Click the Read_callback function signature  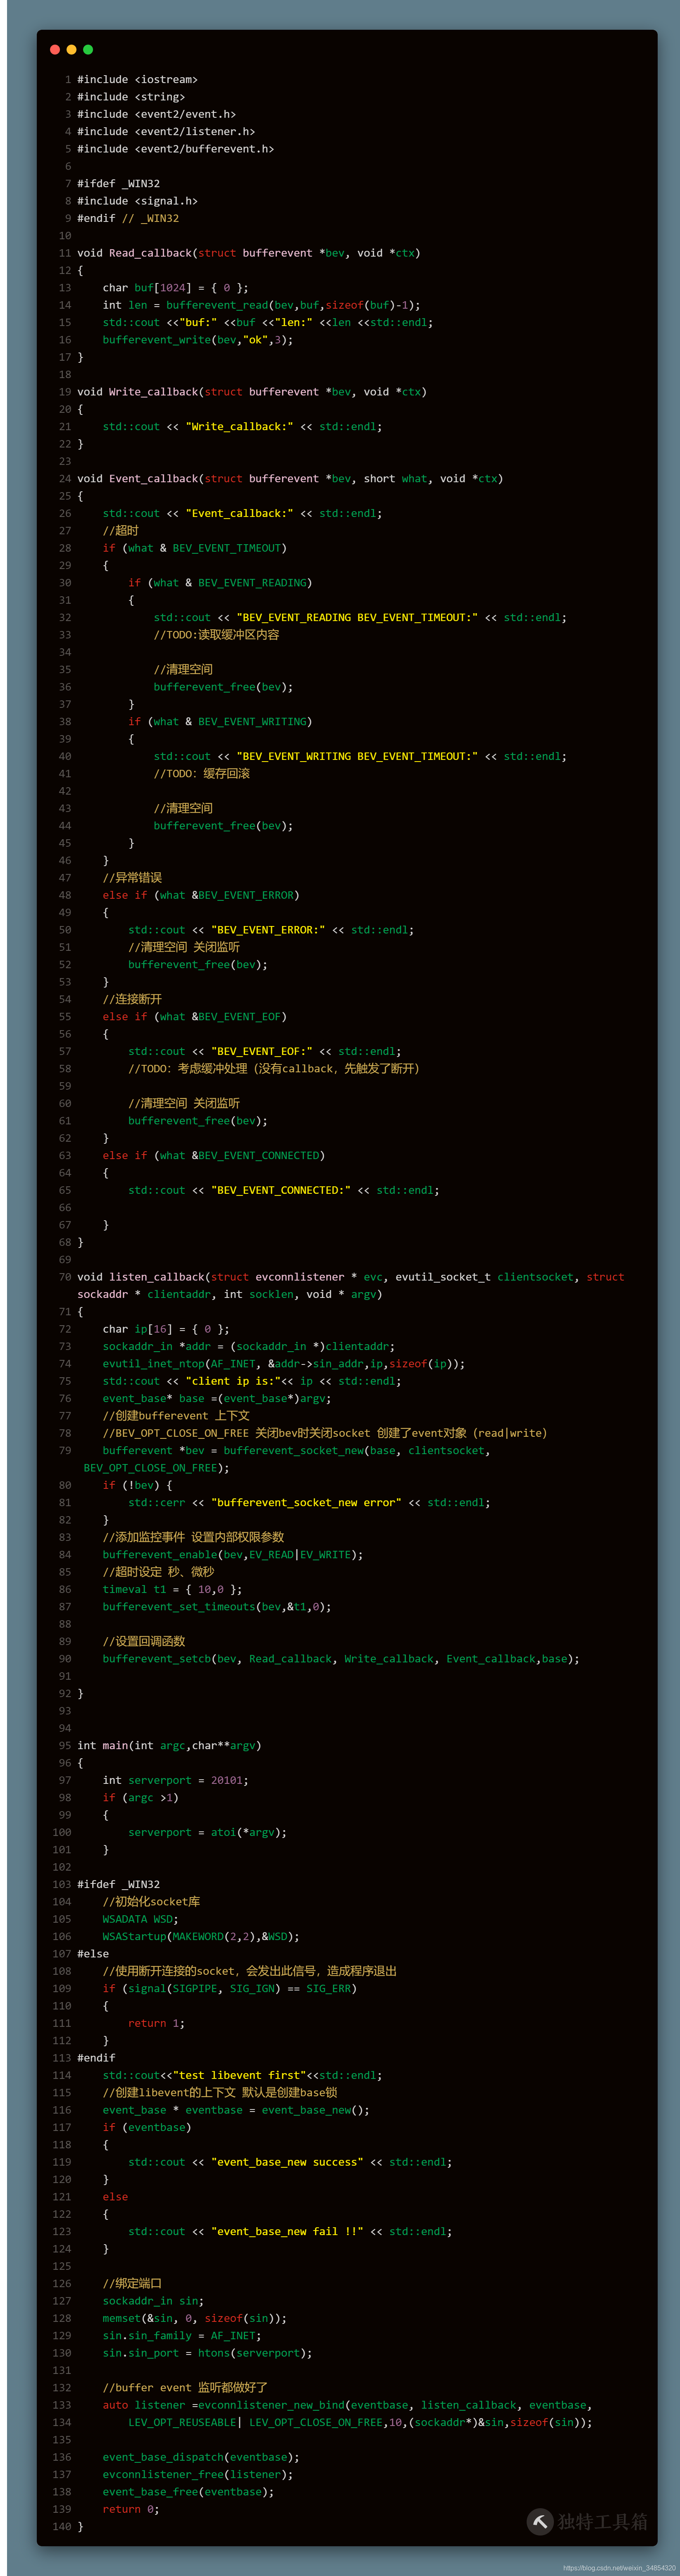pos(249,253)
